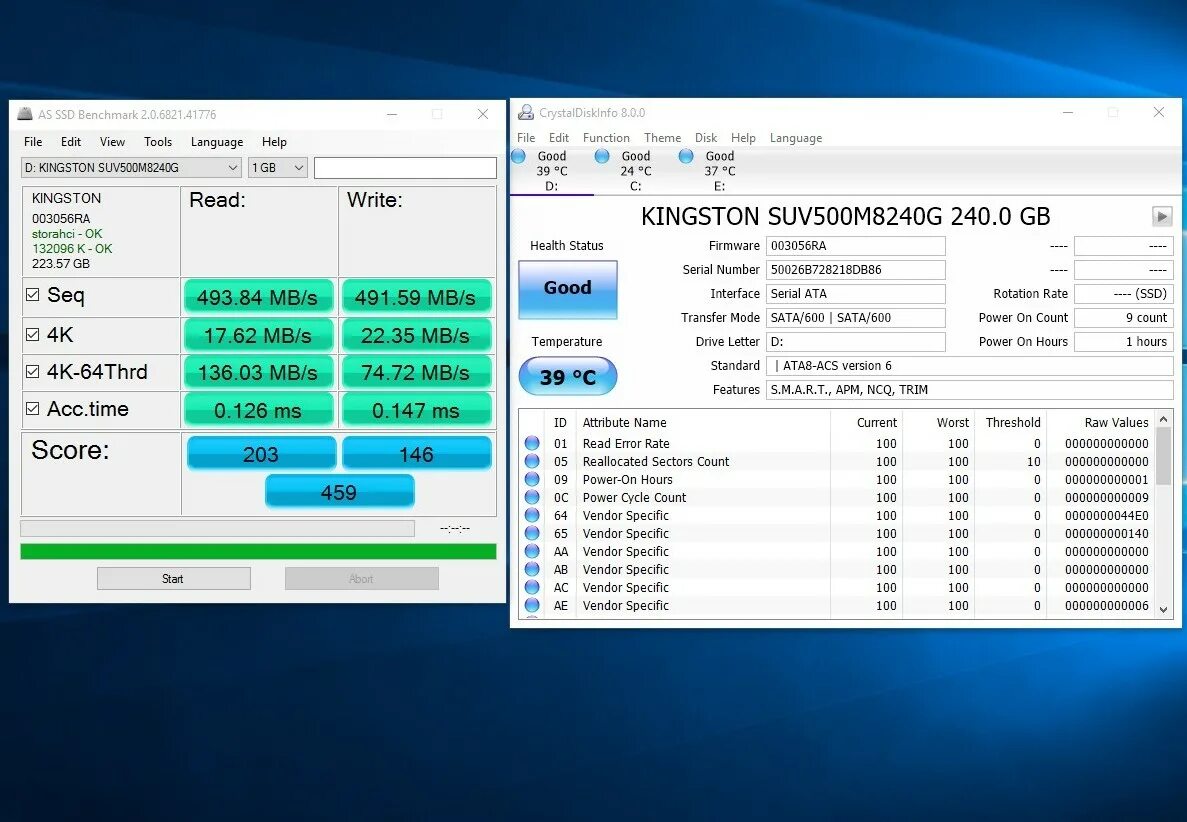
Task: Open Help menu in AS SSD Benchmark
Action: click(x=274, y=142)
